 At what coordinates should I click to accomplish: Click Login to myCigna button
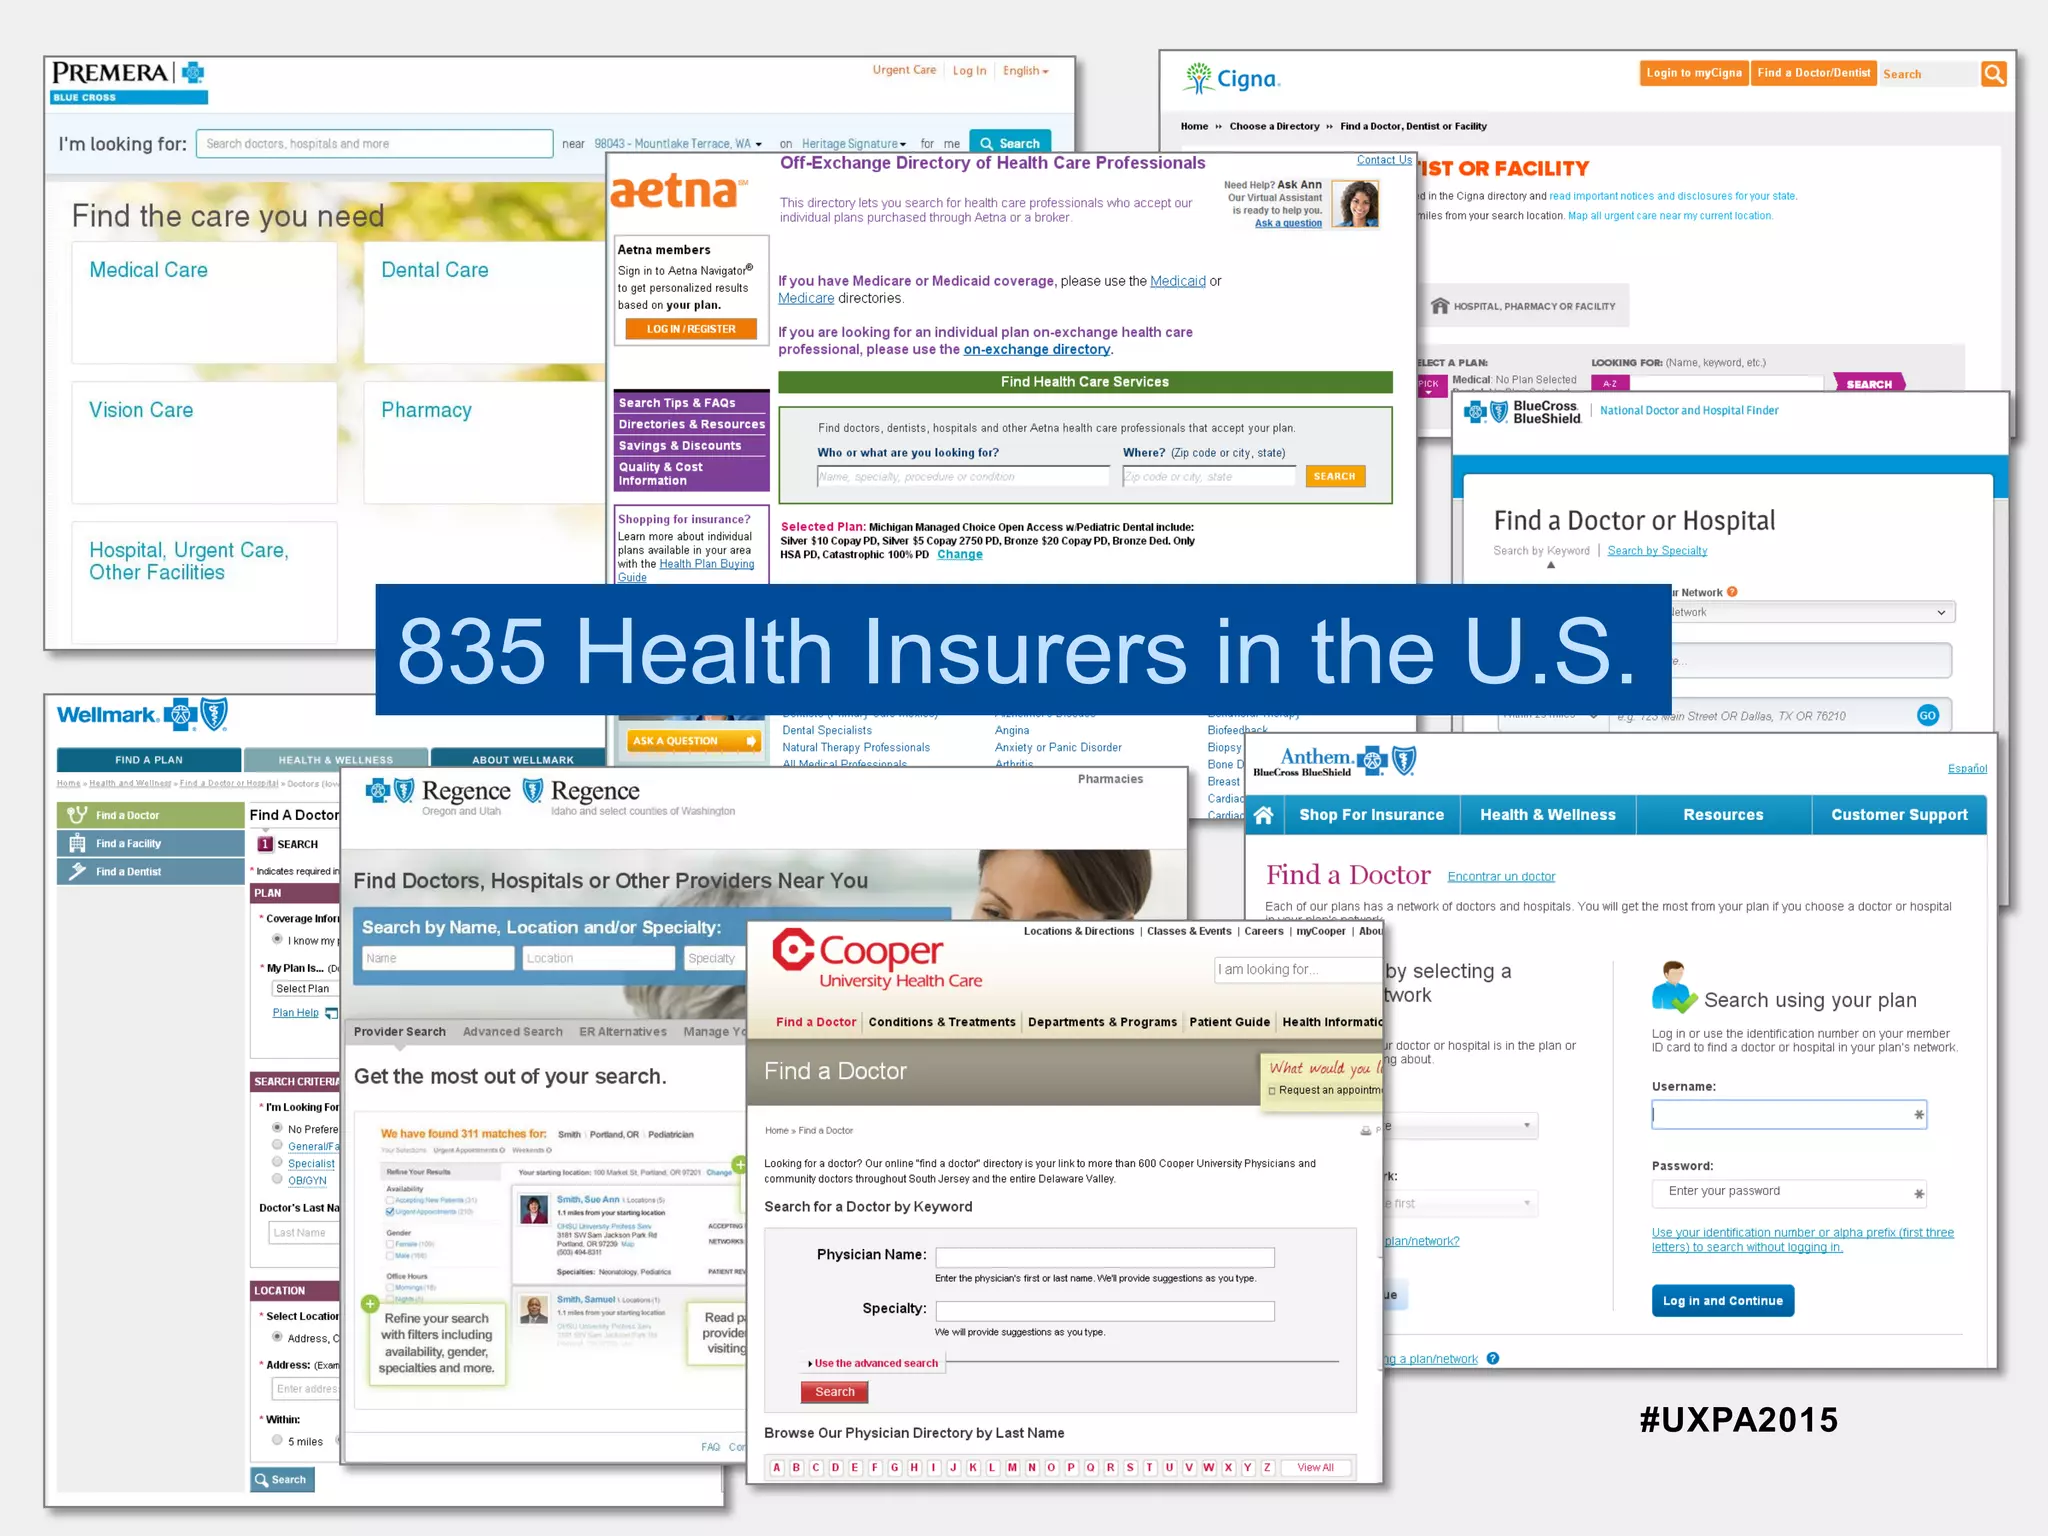[x=1694, y=73]
